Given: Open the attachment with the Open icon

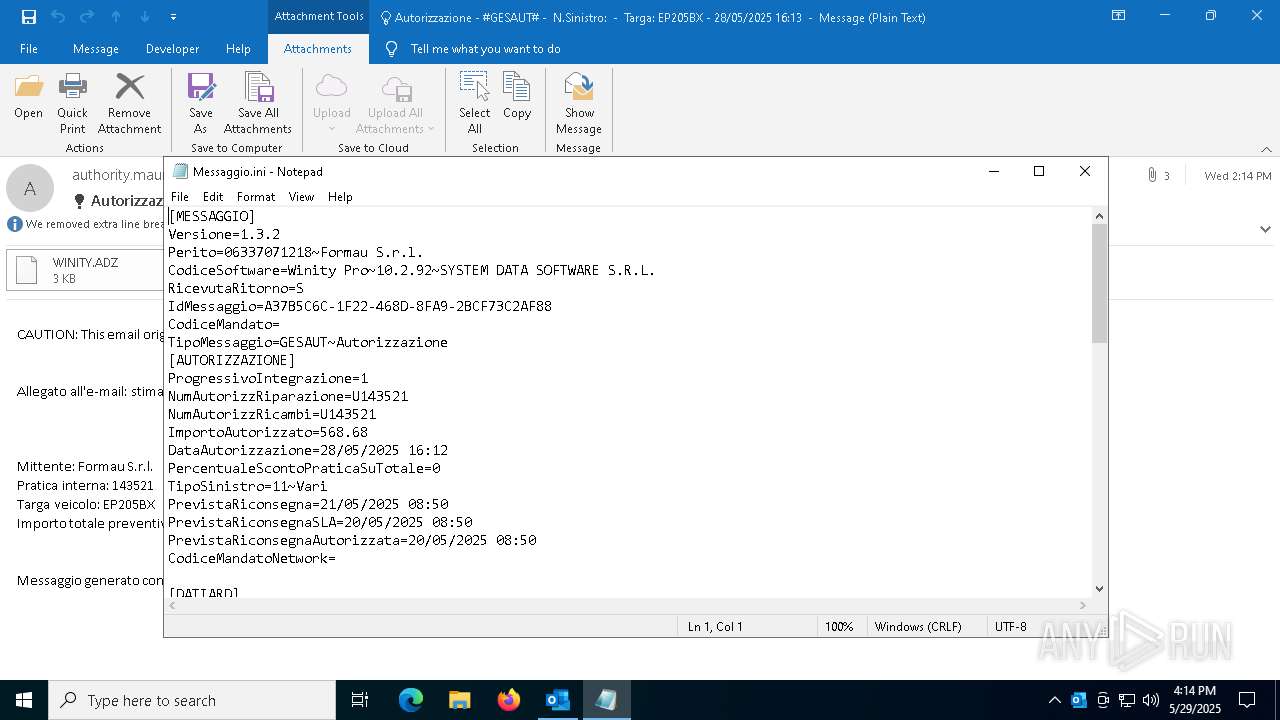Looking at the screenshot, I should point(28,96).
